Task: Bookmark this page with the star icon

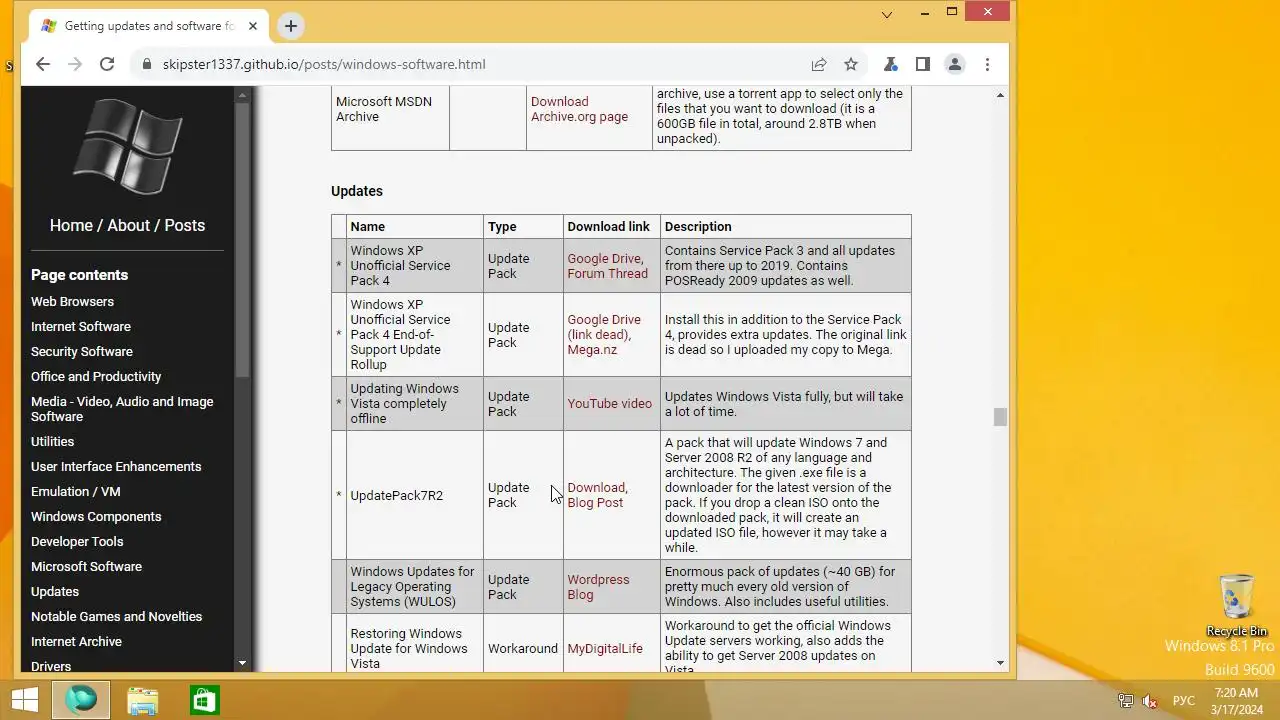Action: point(851,64)
